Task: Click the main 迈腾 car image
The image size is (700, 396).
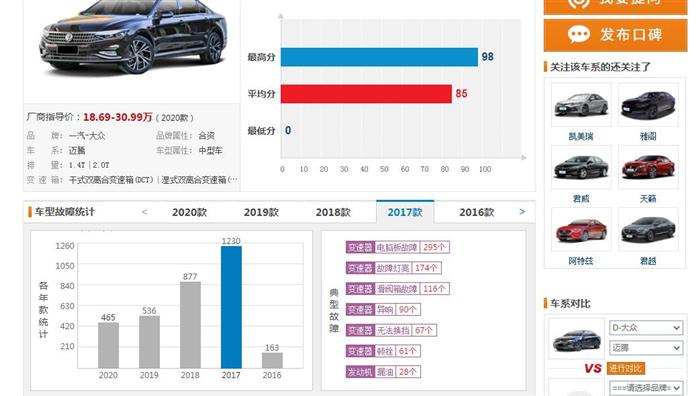Action: (133, 37)
